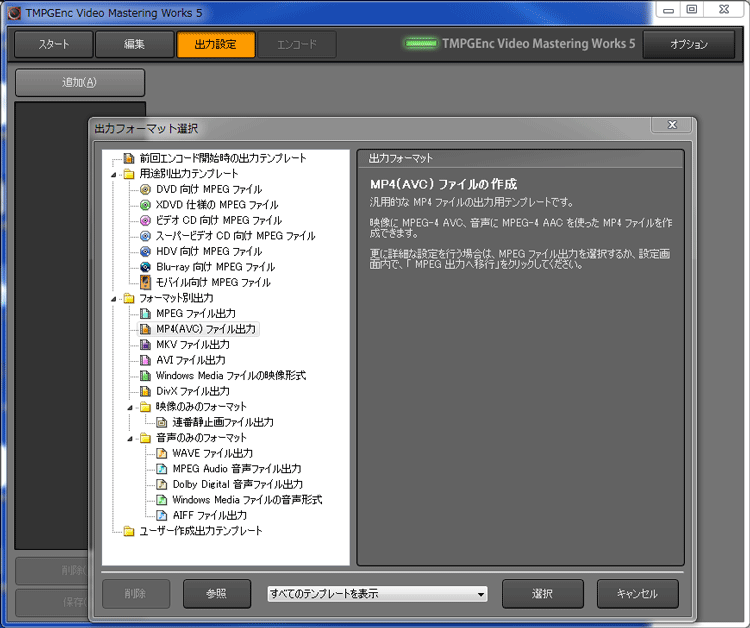Open the オプション menu button

click(688, 44)
